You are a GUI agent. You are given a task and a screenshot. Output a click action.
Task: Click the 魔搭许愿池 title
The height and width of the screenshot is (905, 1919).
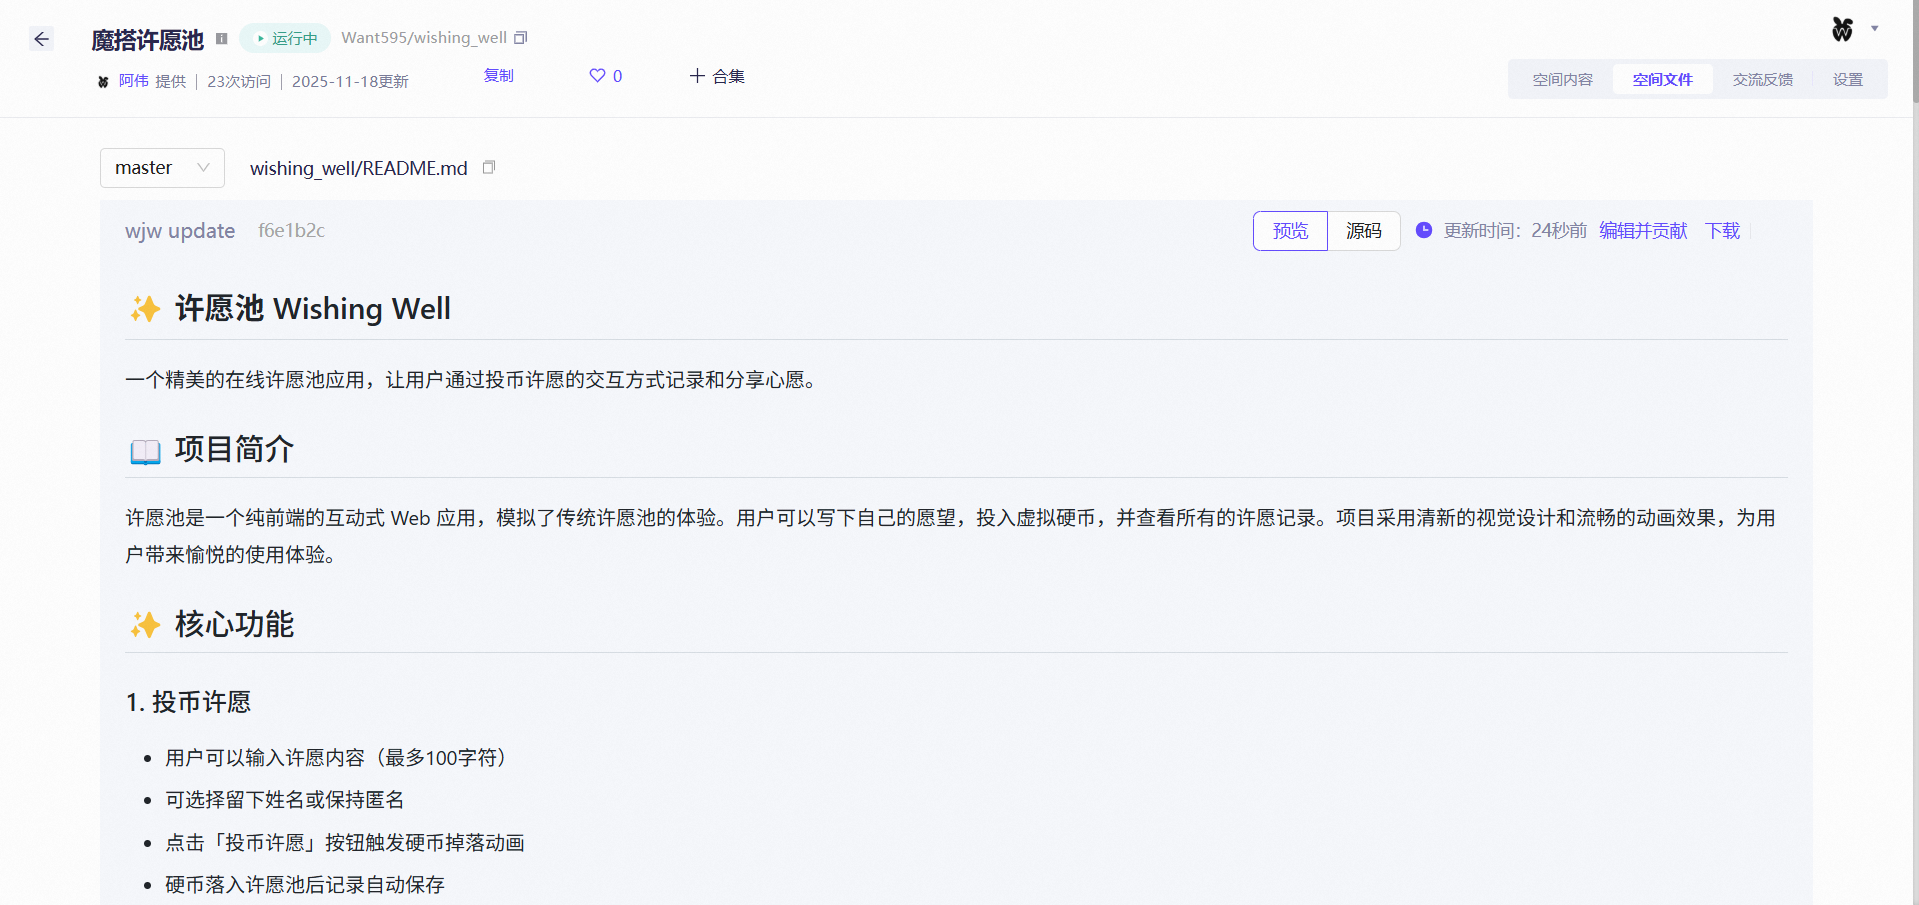point(148,40)
